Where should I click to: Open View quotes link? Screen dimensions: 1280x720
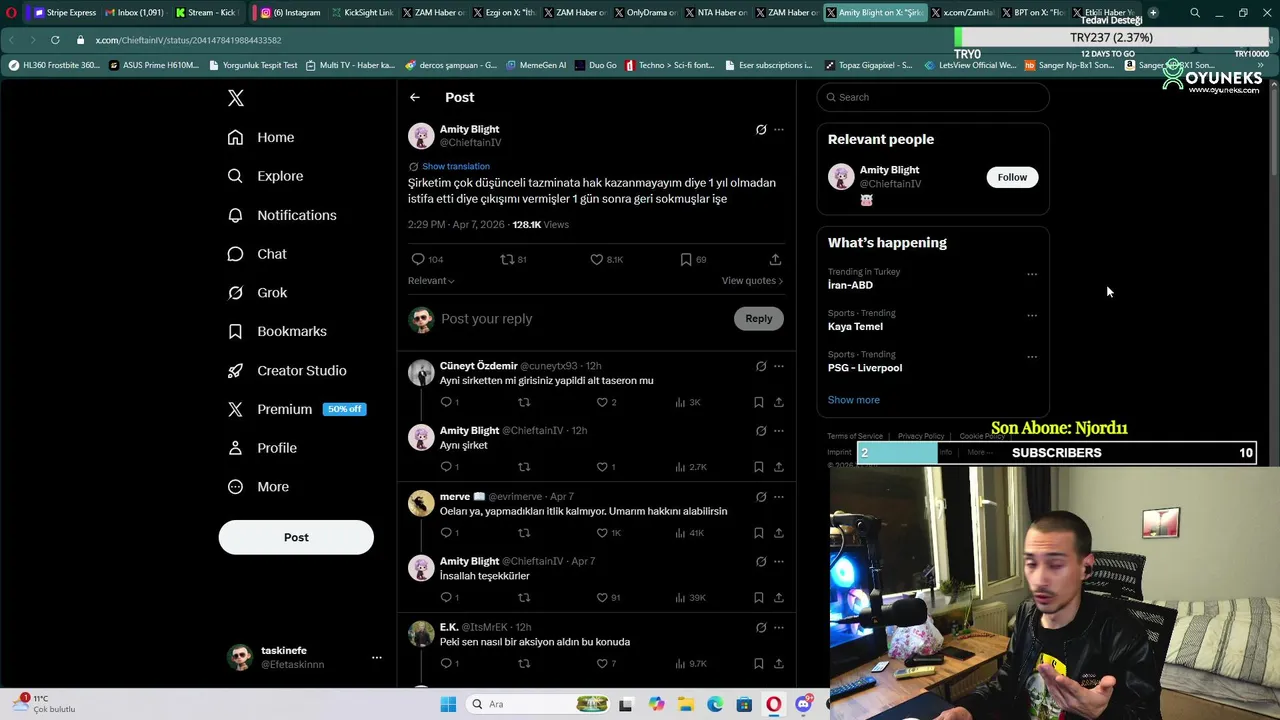tap(752, 281)
